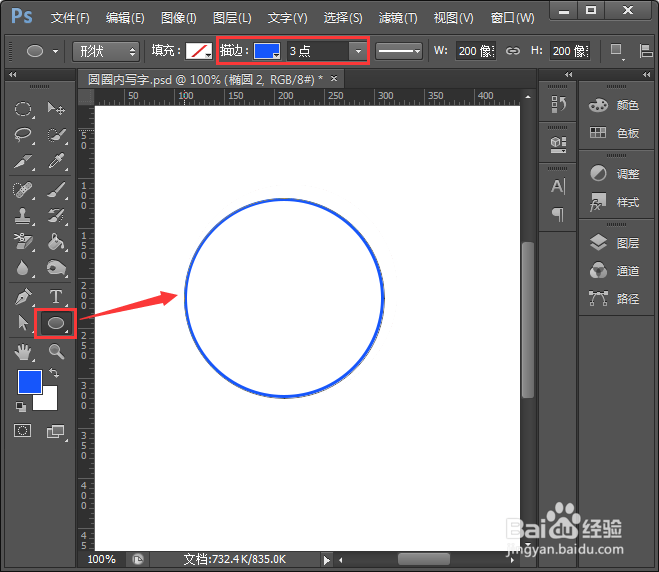Click the foreground blue color swatch
This screenshot has height=572, width=659.
pos(28,380)
